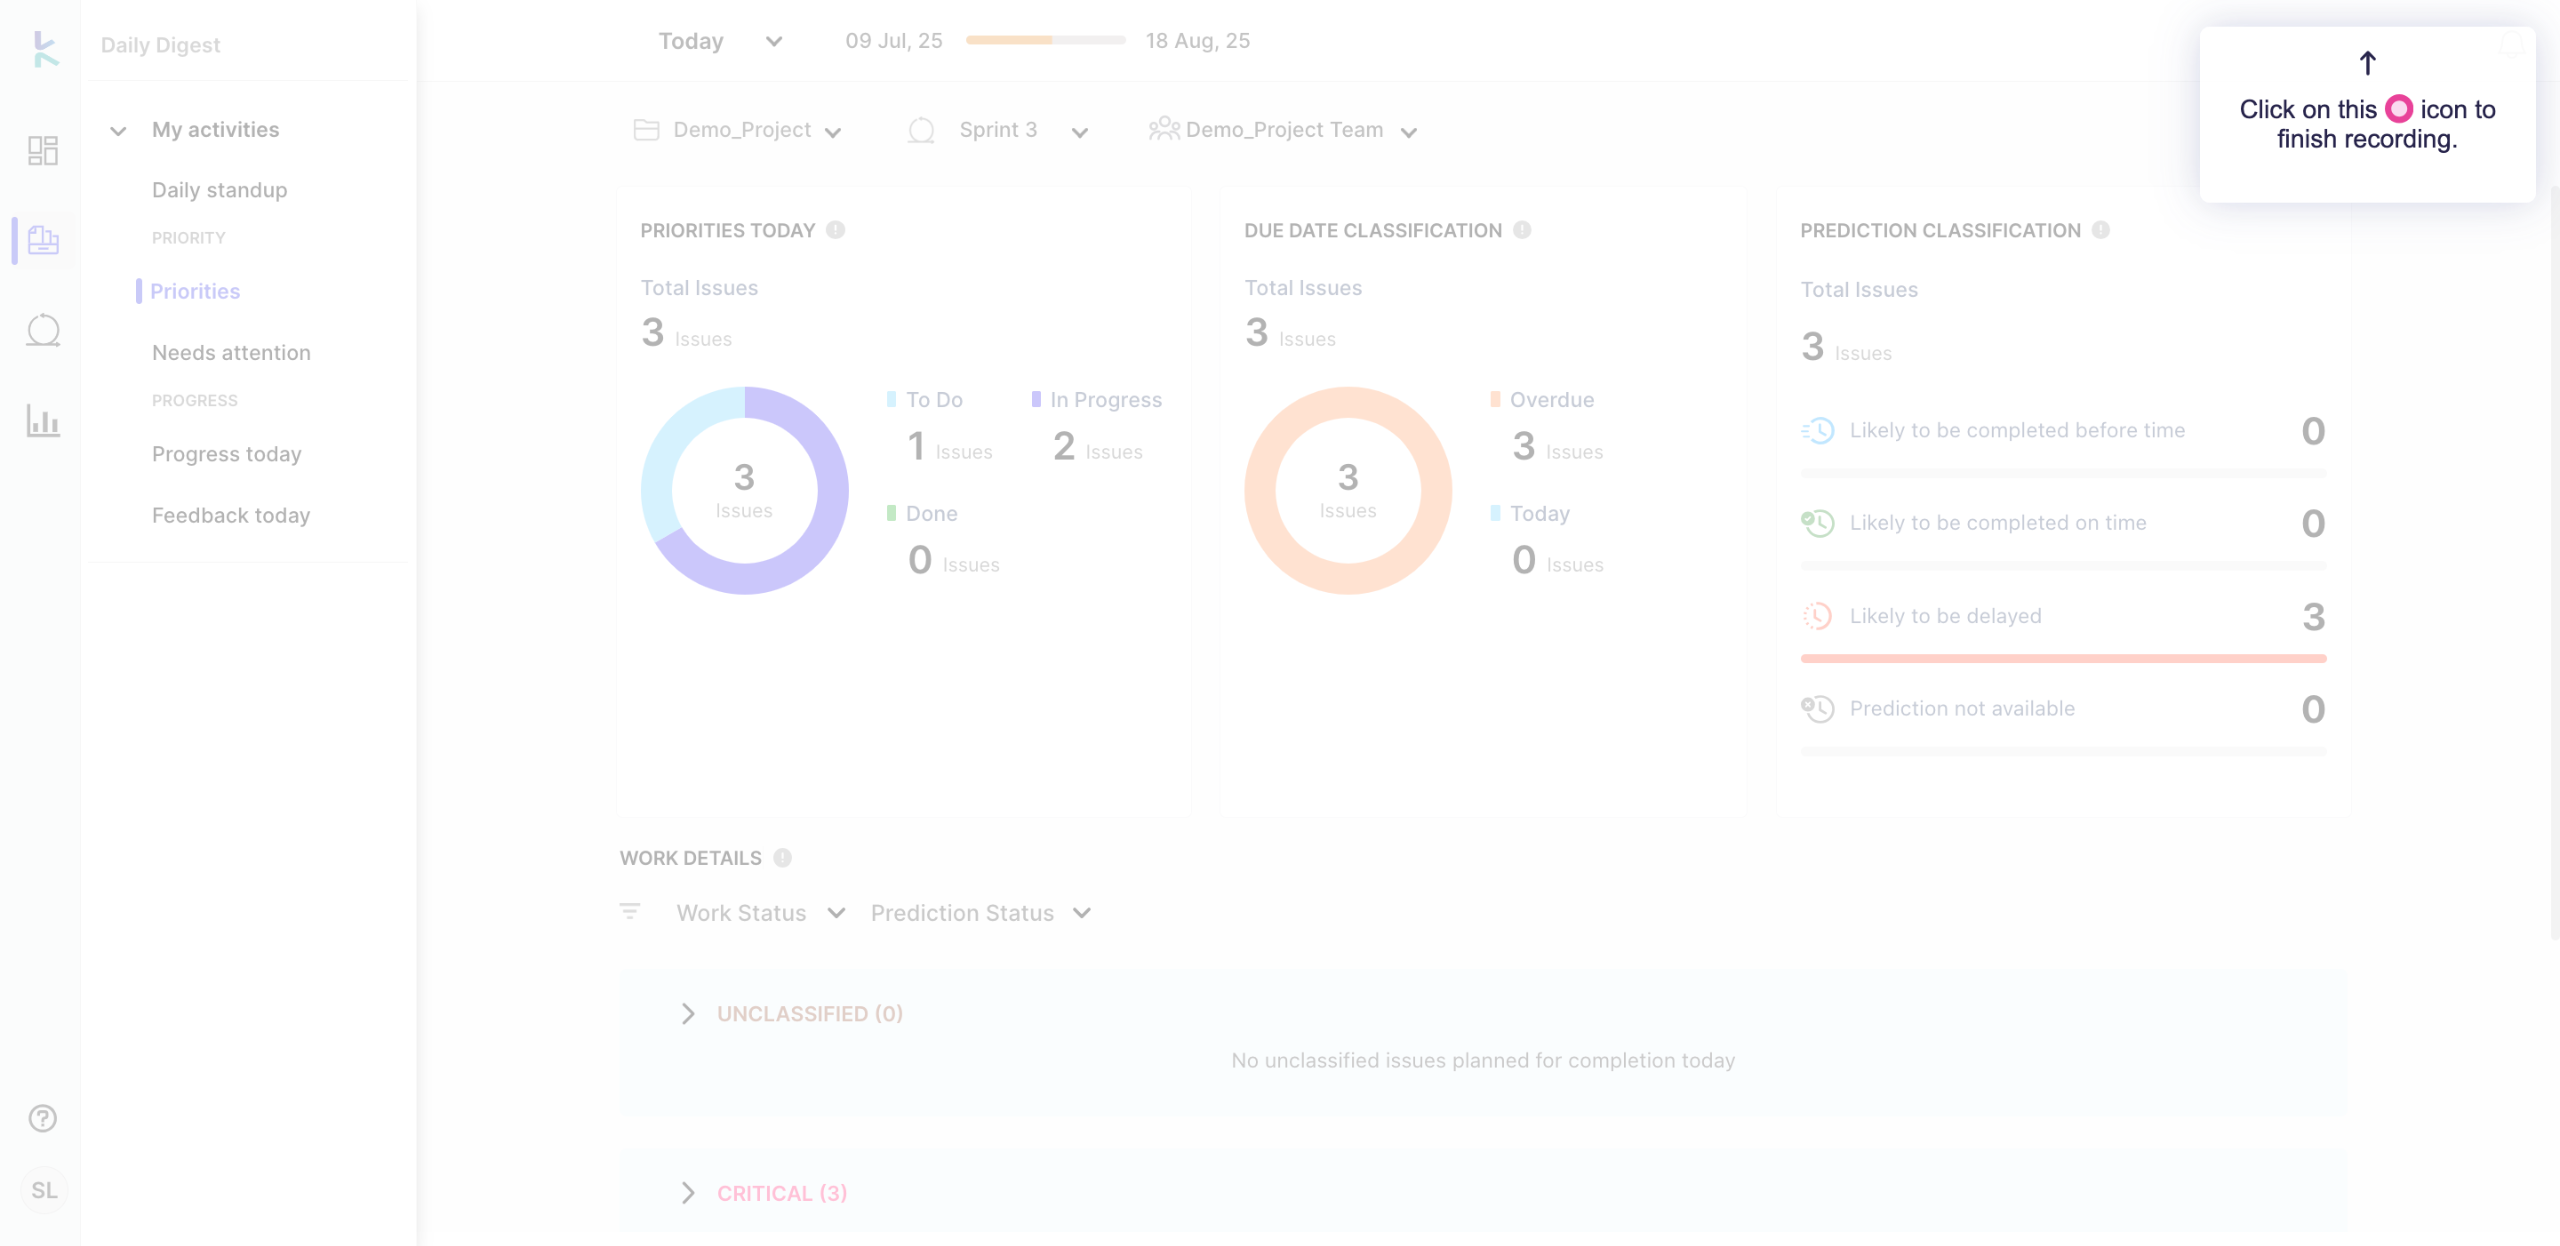This screenshot has height=1246, width=2560.
Task: Click the Daily Digest sidebar icon
Action: 43,240
